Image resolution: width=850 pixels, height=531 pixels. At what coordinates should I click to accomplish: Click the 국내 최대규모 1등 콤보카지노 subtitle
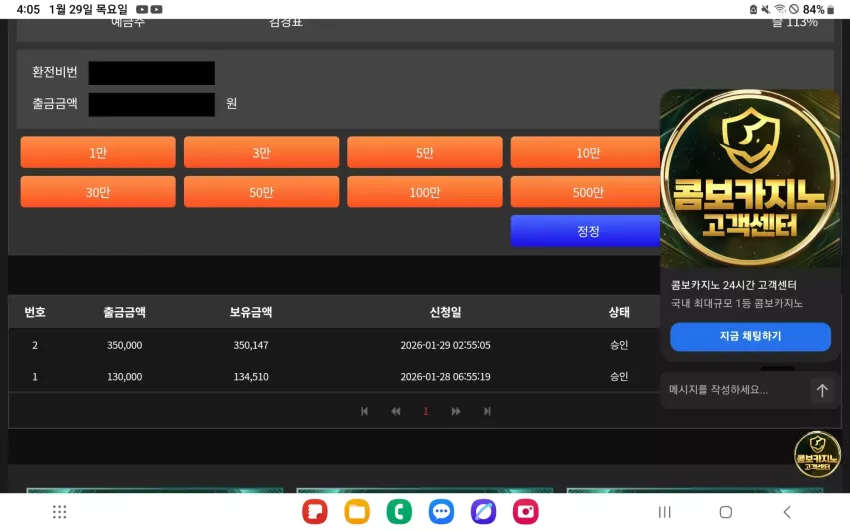click(x=737, y=303)
